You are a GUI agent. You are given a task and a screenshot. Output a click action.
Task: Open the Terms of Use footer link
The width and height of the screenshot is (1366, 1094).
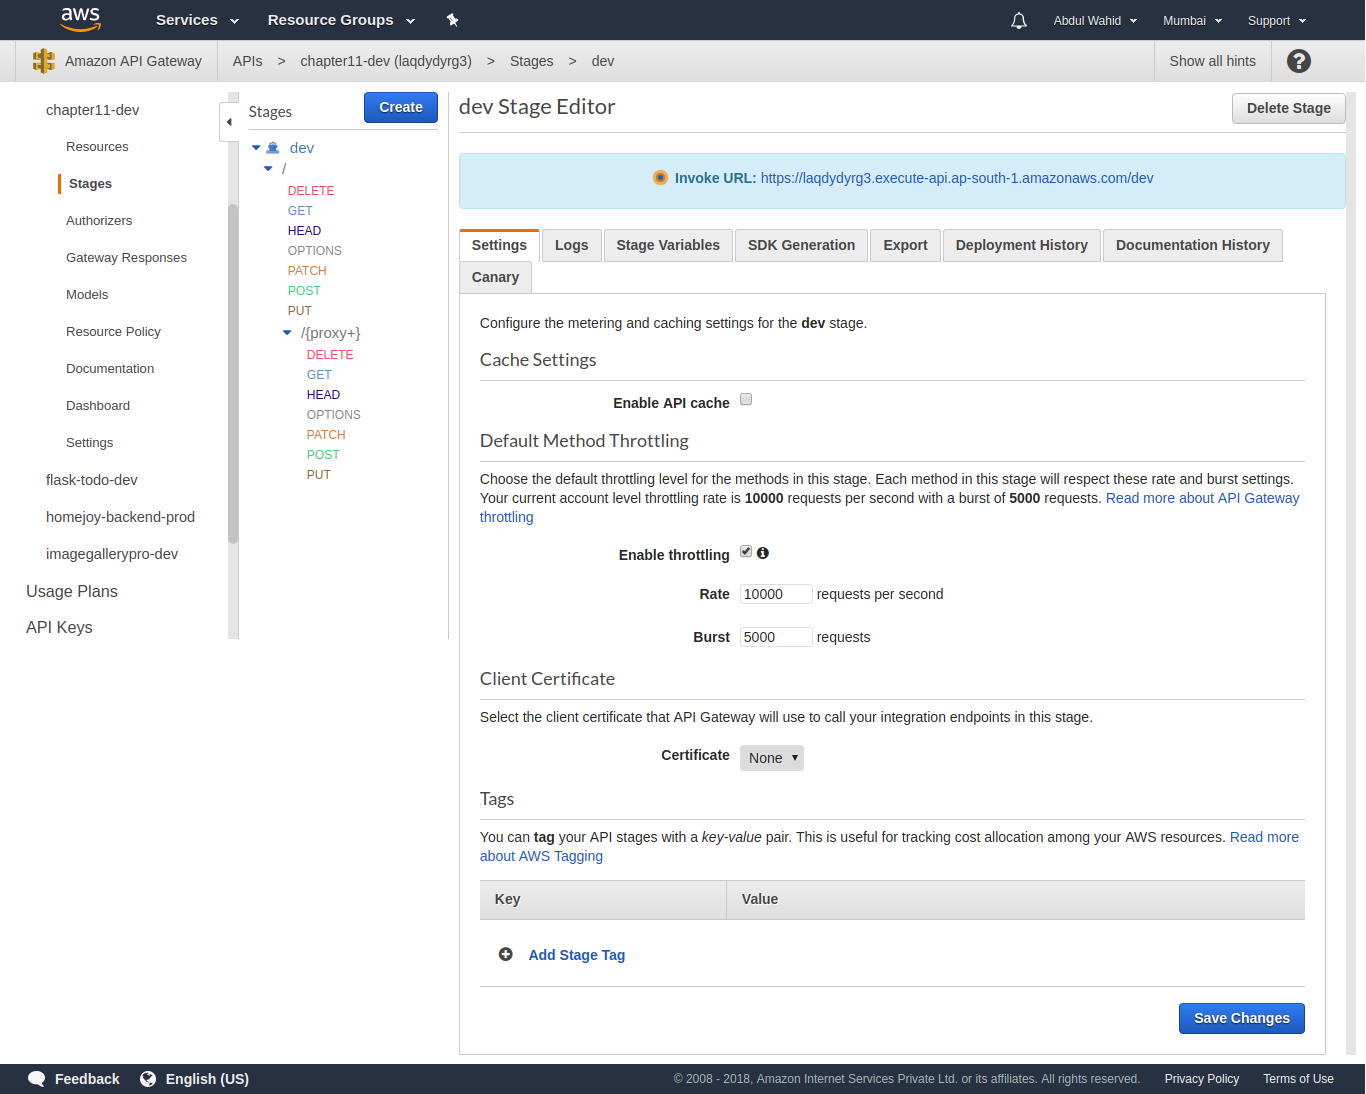[x=1298, y=1079]
